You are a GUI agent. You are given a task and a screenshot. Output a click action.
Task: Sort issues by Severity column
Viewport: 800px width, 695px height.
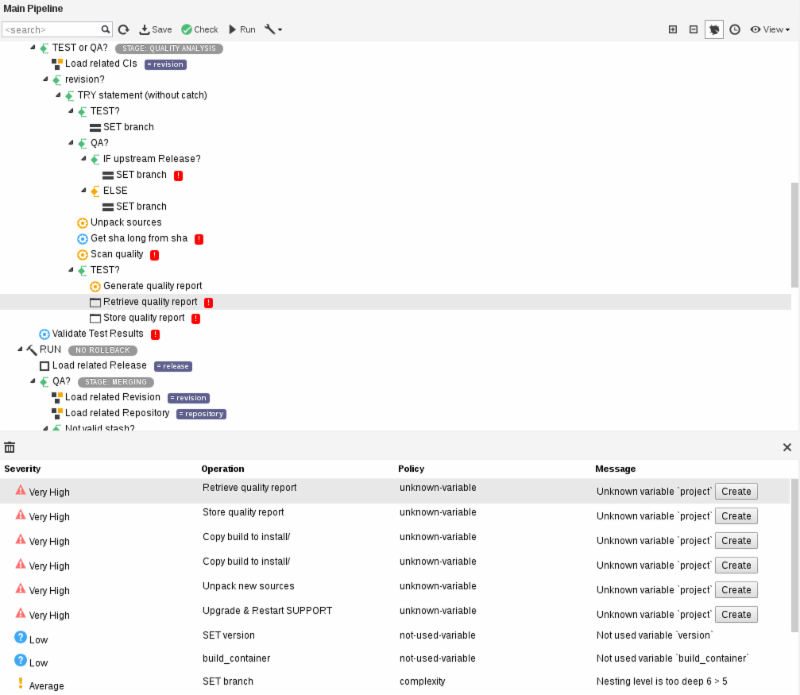click(22, 469)
